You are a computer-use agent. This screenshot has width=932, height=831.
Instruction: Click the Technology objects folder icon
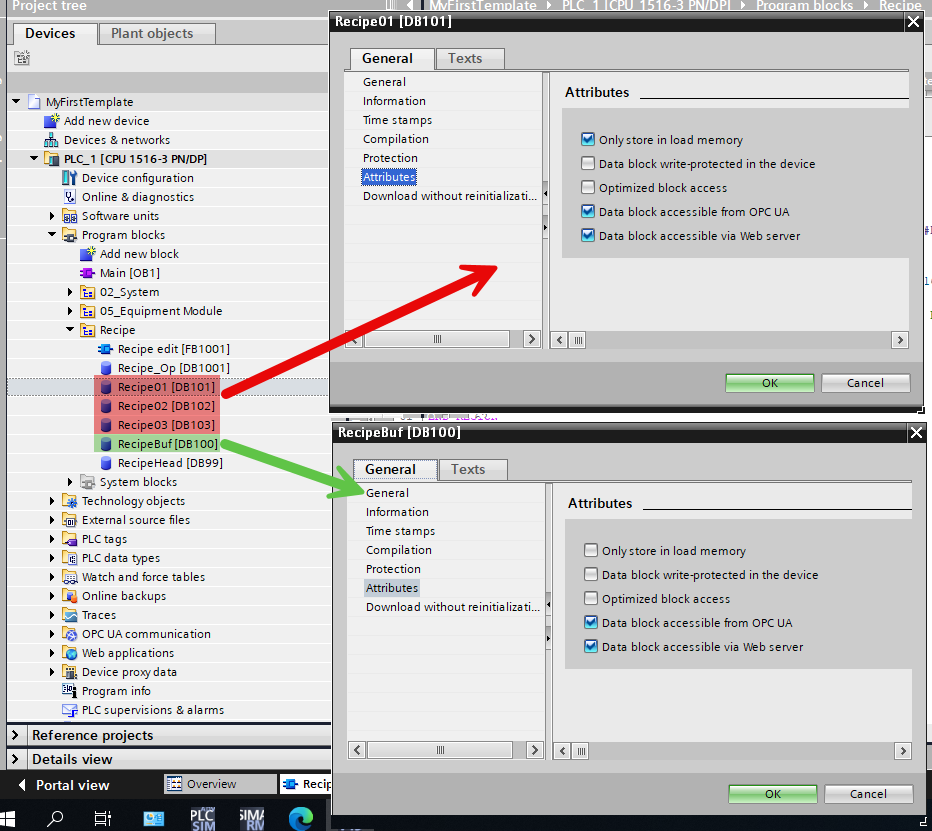click(70, 501)
